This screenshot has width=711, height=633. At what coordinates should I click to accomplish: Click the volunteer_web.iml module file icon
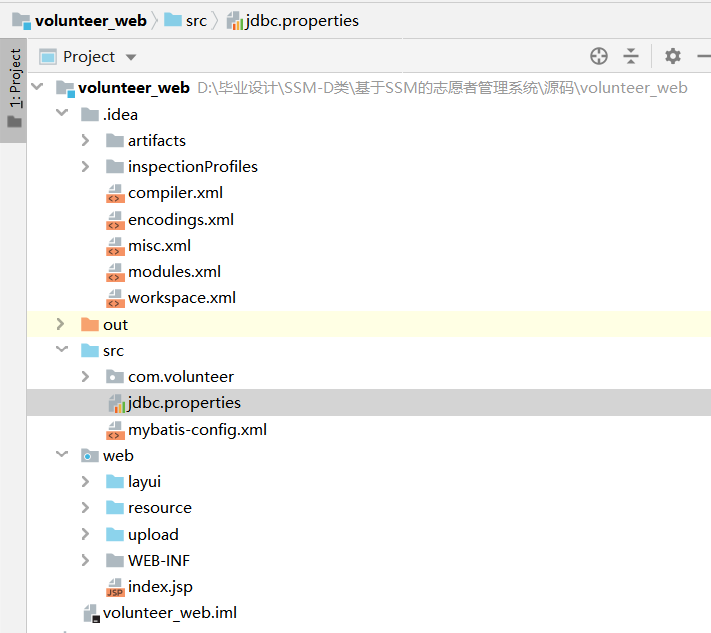(x=90, y=613)
